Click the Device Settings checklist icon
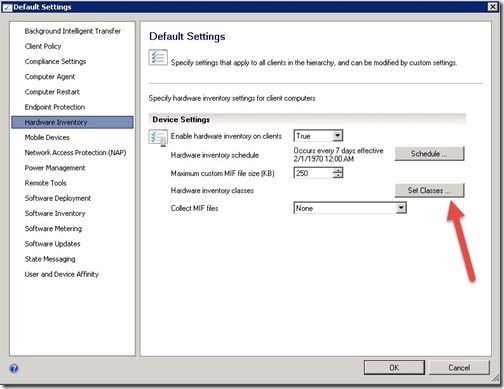504x389 pixels. pyautogui.click(x=158, y=138)
